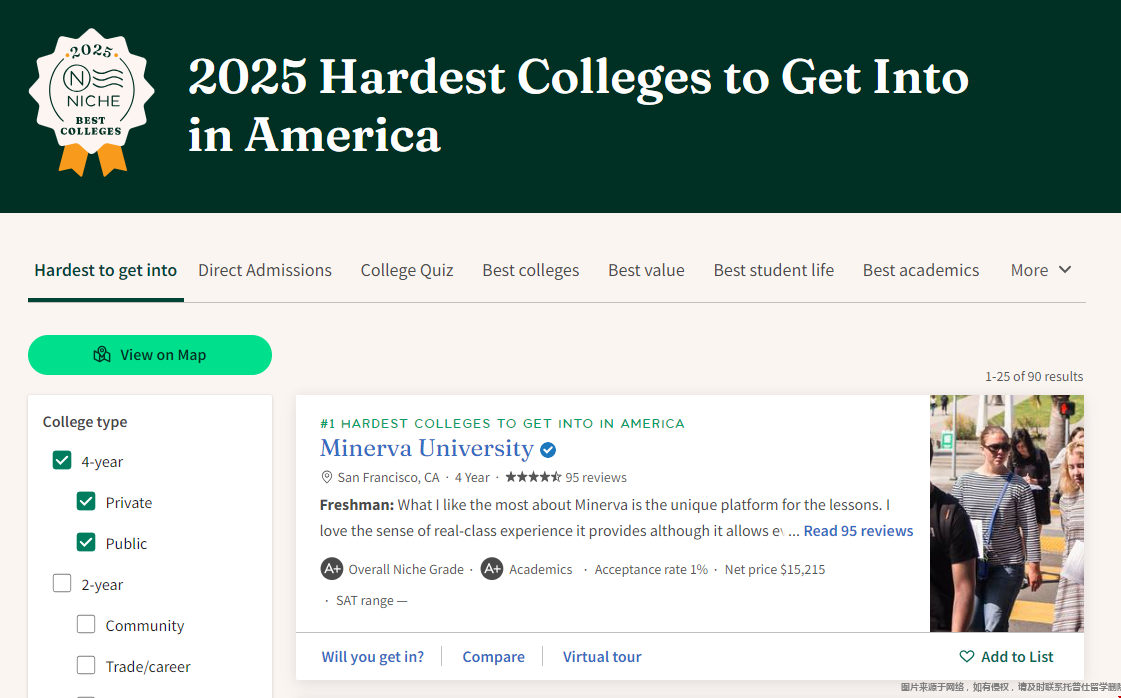Click the Minerva University campus photo
Image resolution: width=1121 pixels, height=698 pixels.
1007,513
